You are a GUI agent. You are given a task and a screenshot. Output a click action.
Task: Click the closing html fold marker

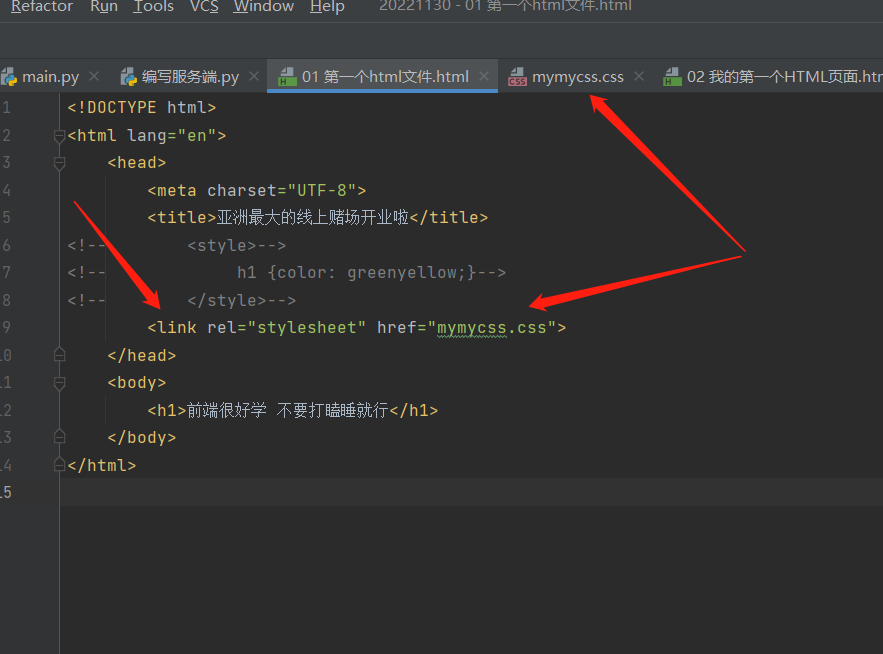pyautogui.click(x=59, y=465)
